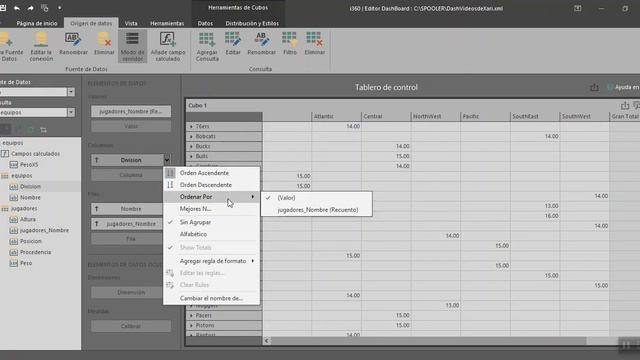
Task: Switch to Origen de datos tab
Action: [91, 23]
